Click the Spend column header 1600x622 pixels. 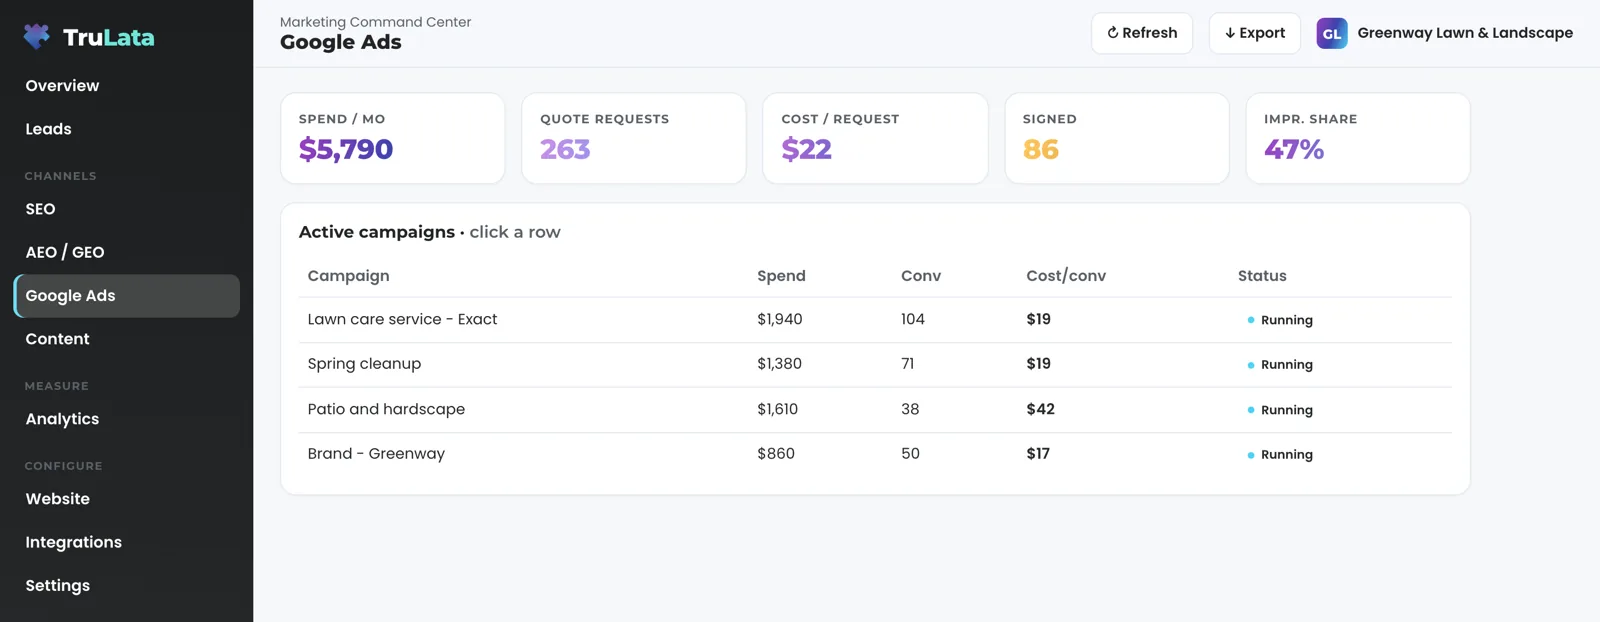781,276
